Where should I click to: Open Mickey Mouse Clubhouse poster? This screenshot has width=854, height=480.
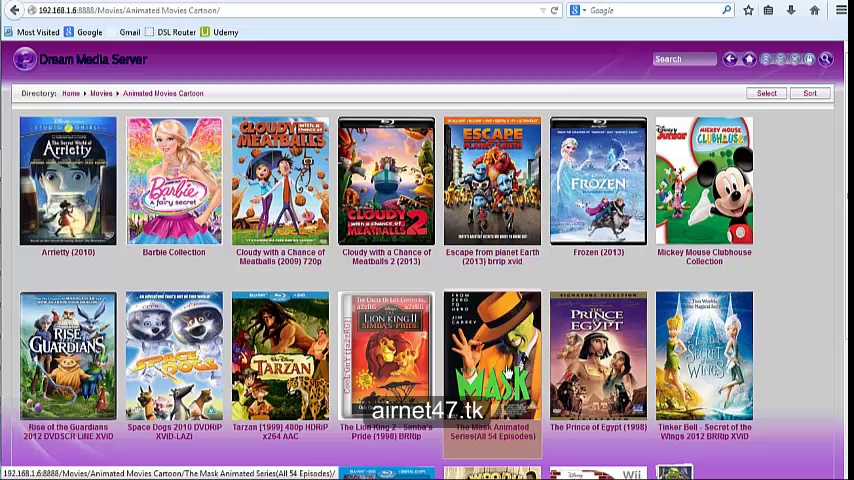coord(704,180)
